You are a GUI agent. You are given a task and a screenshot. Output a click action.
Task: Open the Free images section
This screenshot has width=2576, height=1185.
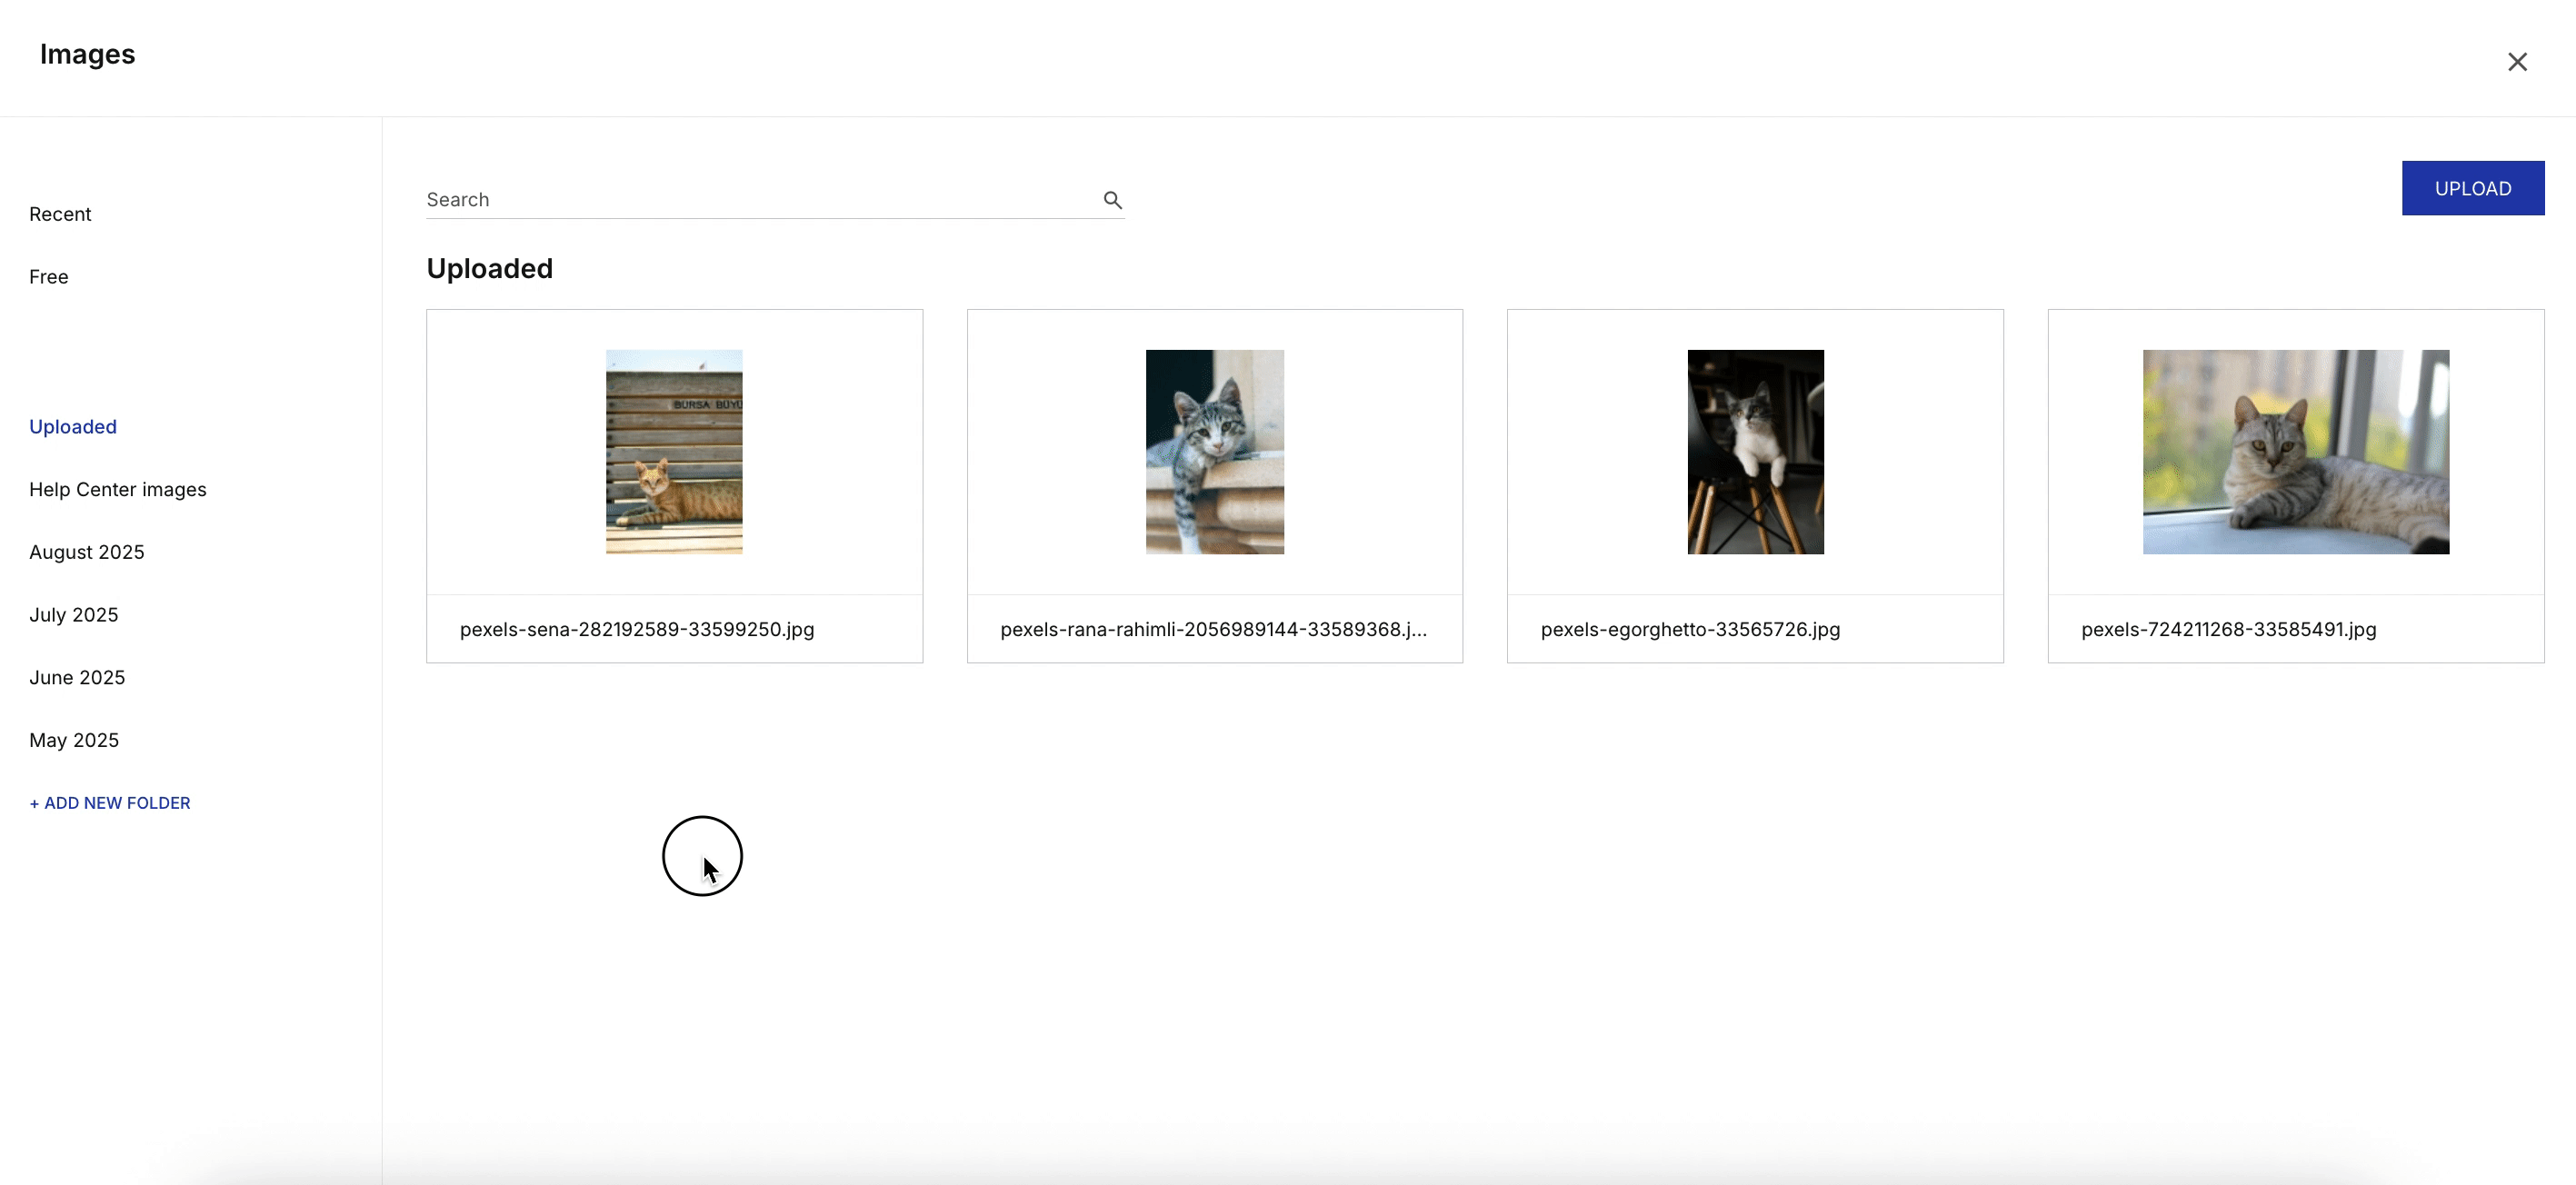coord(49,277)
